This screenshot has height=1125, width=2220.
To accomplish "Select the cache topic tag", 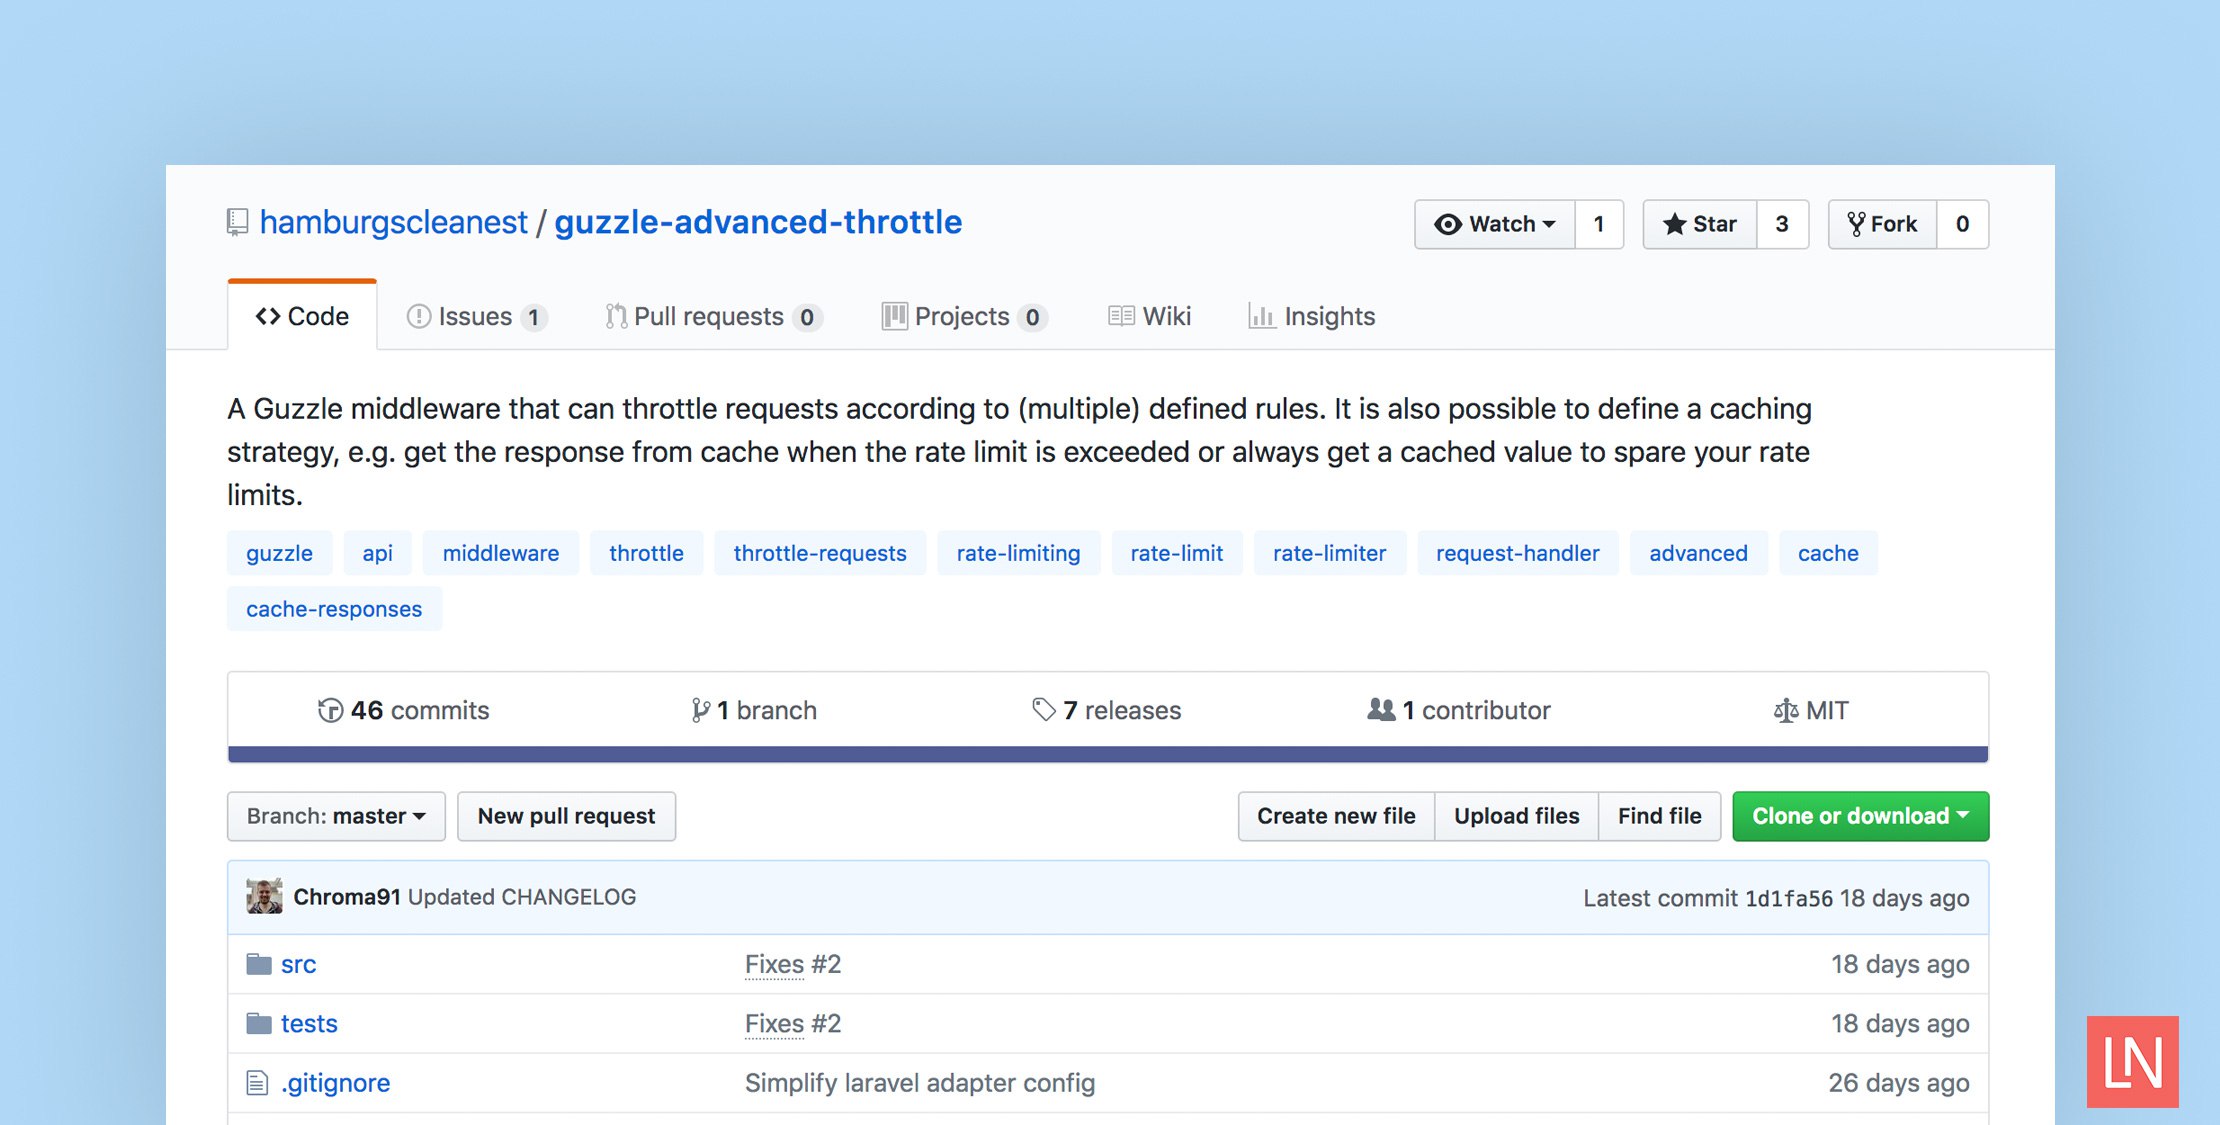I will point(1828,553).
